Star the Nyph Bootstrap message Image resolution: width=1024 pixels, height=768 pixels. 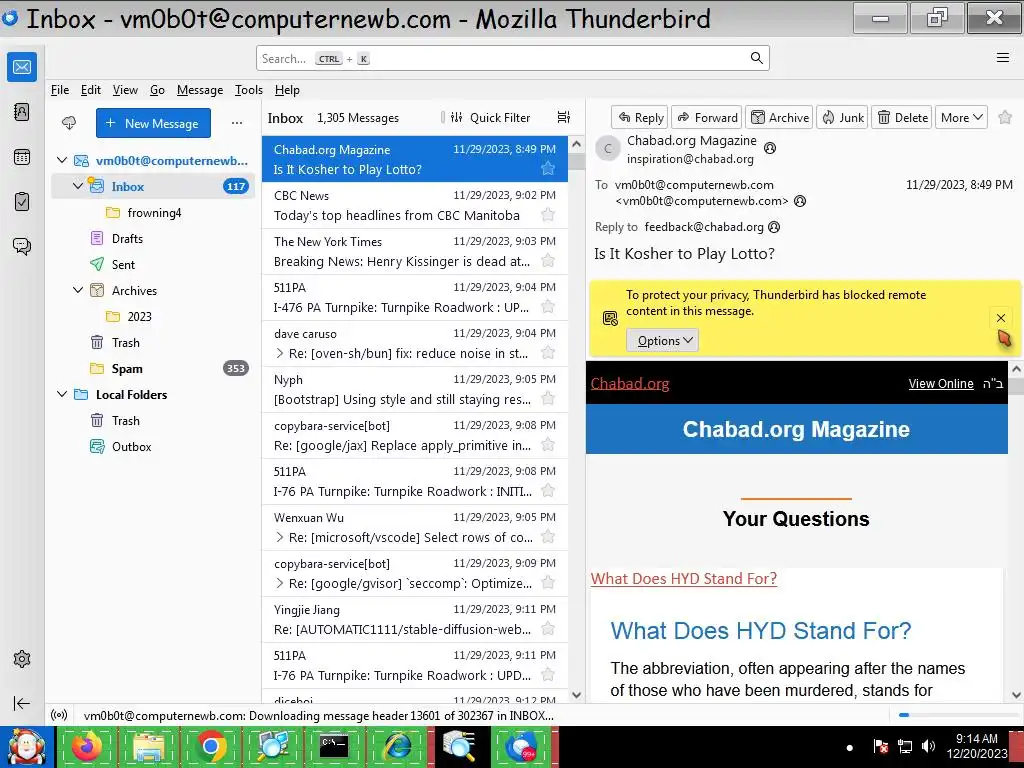[x=548, y=399]
